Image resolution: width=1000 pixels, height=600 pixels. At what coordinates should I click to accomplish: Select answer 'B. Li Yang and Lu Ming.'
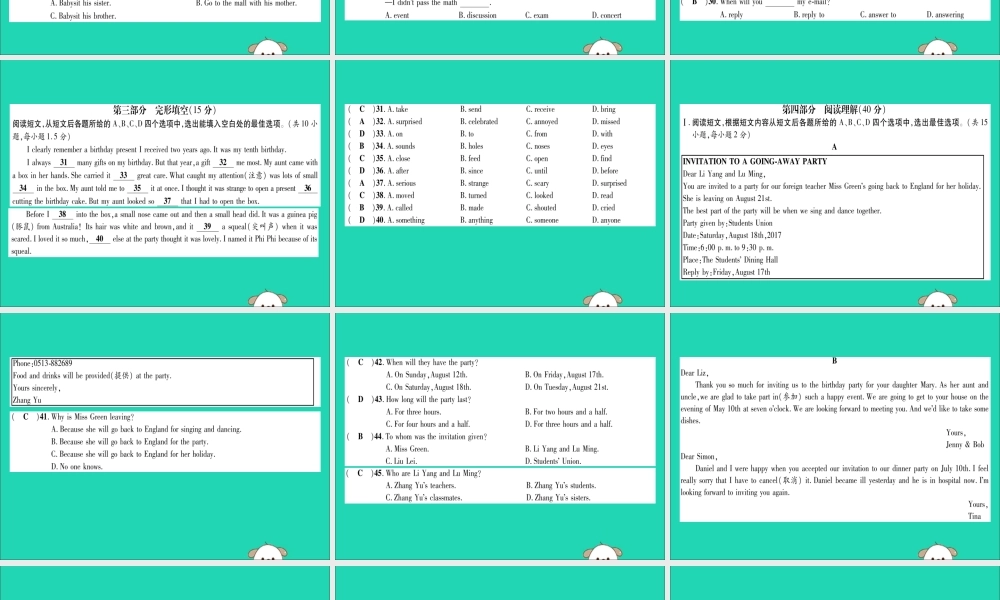coord(562,449)
